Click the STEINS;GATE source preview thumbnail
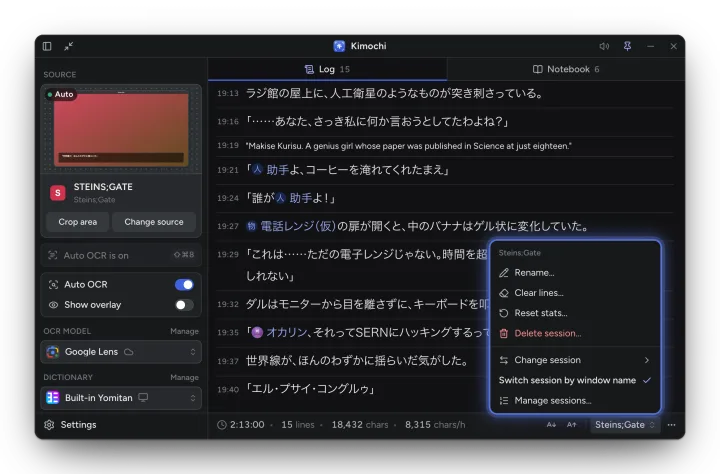Screen dimensions: 720x474 point(121,129)
